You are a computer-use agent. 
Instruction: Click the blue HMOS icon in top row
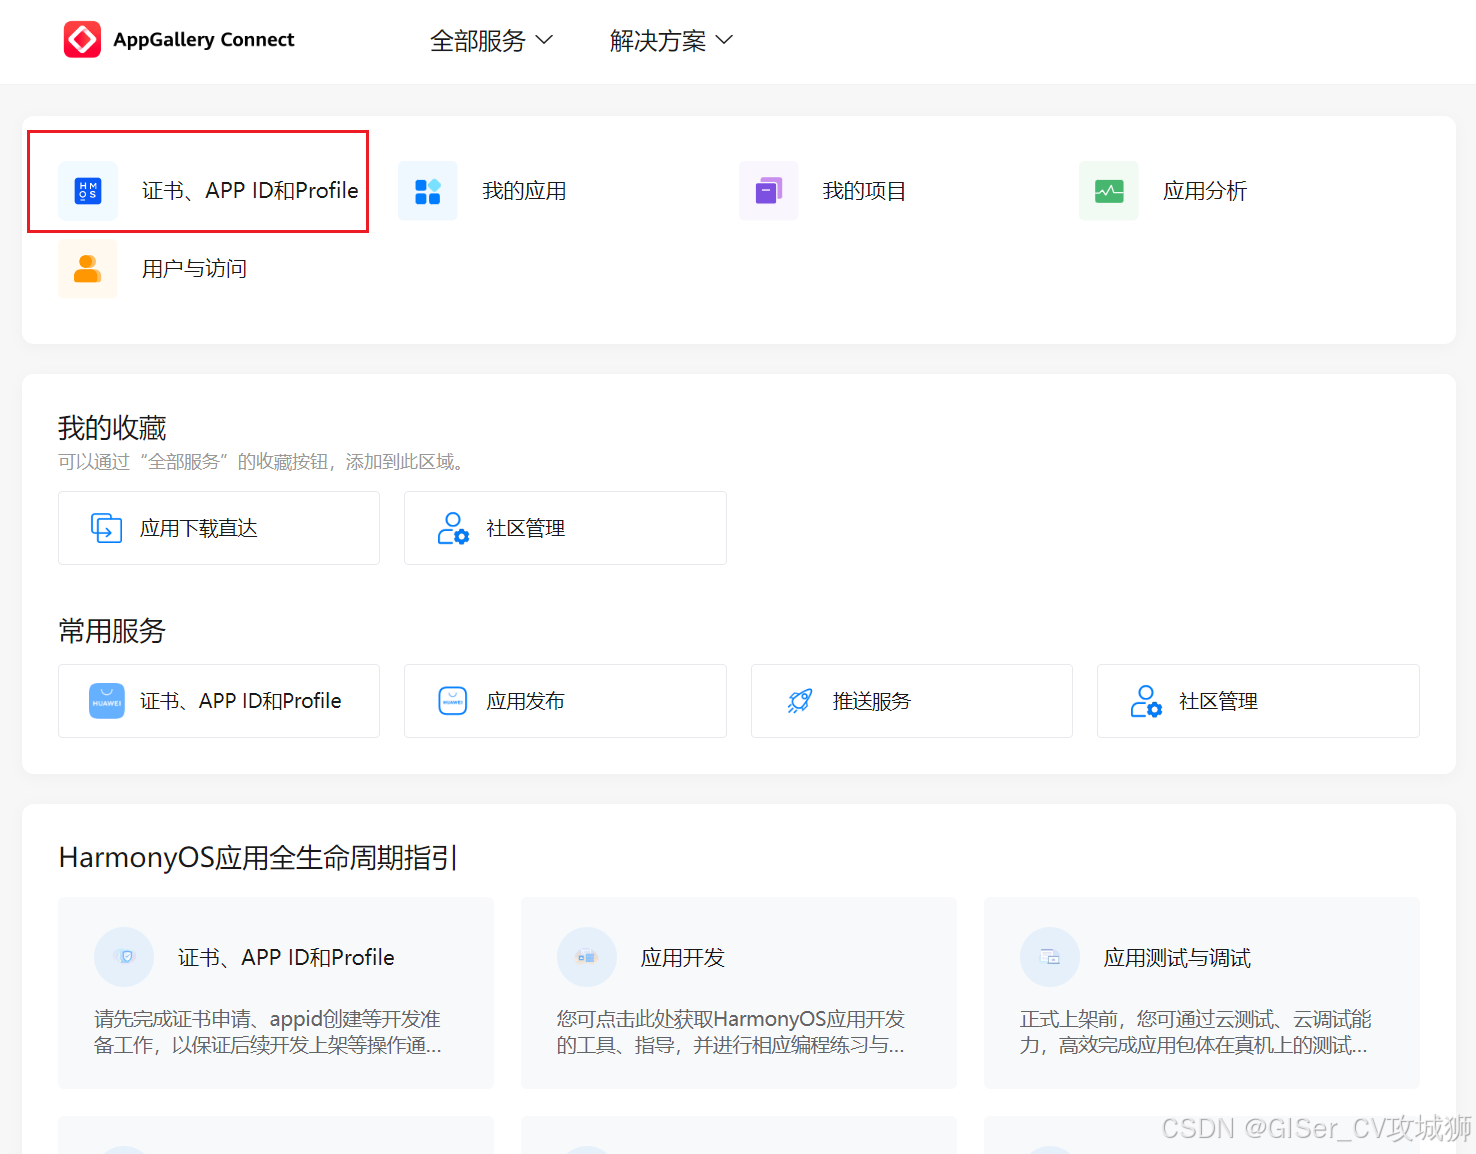[88, 191]
